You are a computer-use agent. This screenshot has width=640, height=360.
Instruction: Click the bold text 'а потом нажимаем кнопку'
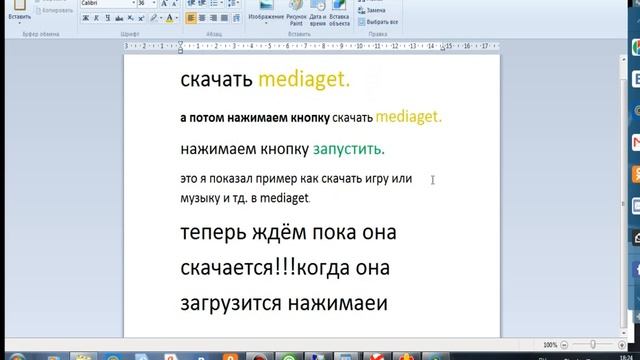255,118
